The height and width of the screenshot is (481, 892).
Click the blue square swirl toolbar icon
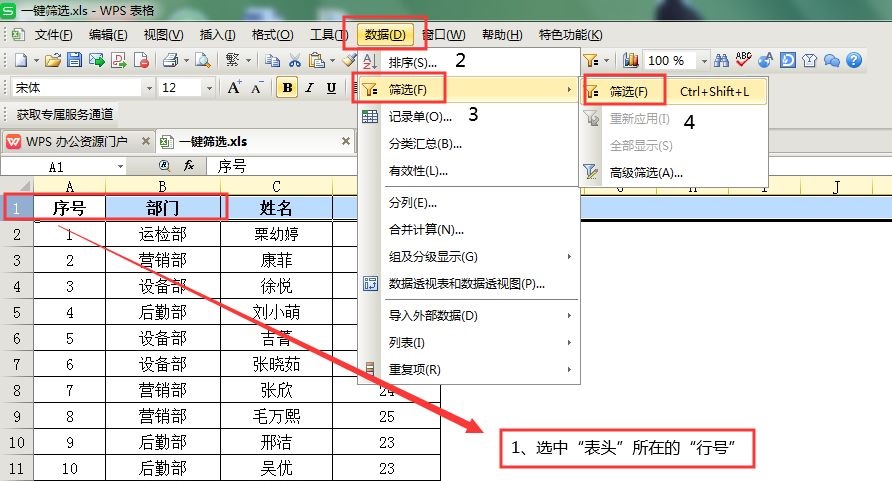tap(787, 60)
